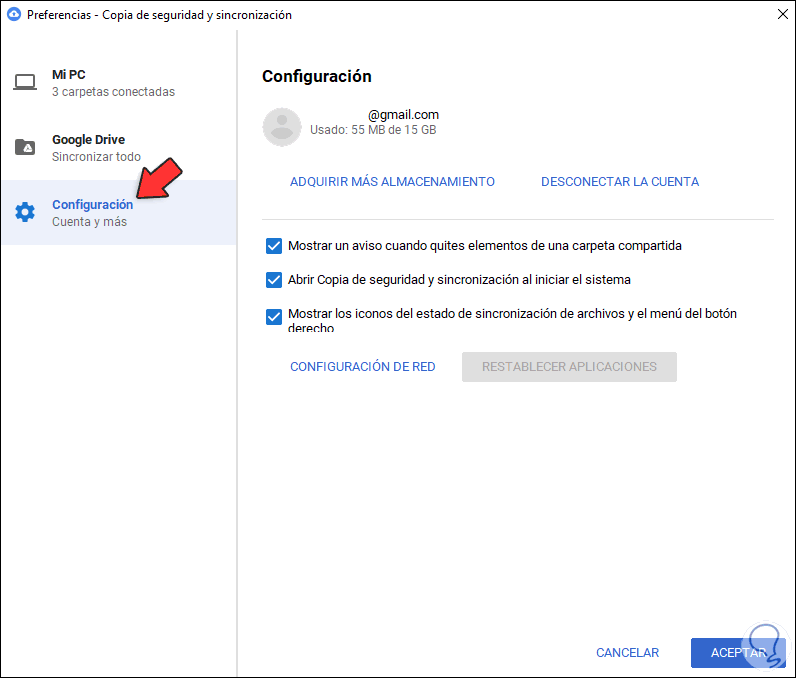Uncheck the shared folder removal warning checkbox

pyautogui.click(x=274, y=246)
